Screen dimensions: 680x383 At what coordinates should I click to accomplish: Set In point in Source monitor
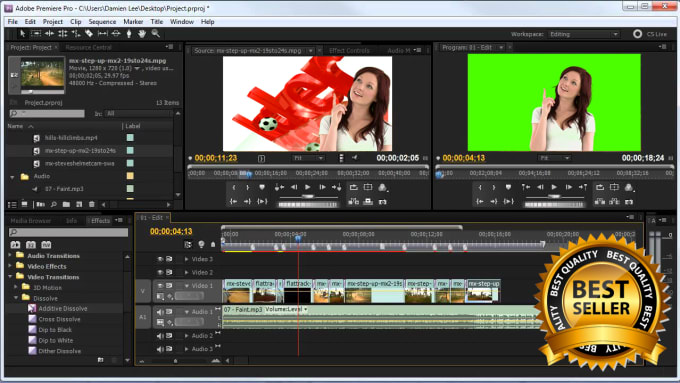[x=234, y=187]
